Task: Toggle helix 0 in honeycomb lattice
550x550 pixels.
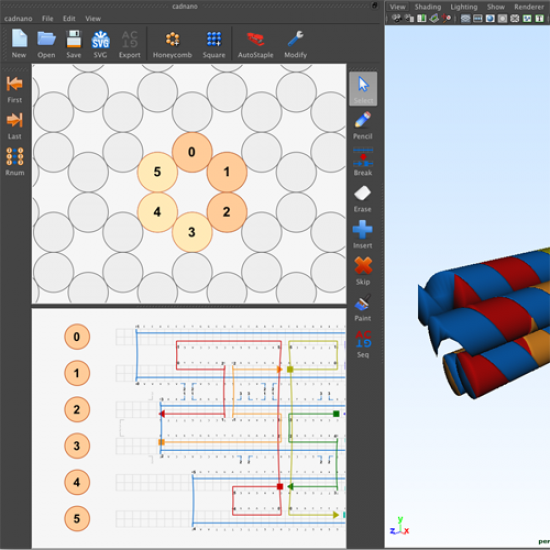Action: point(192,152)
